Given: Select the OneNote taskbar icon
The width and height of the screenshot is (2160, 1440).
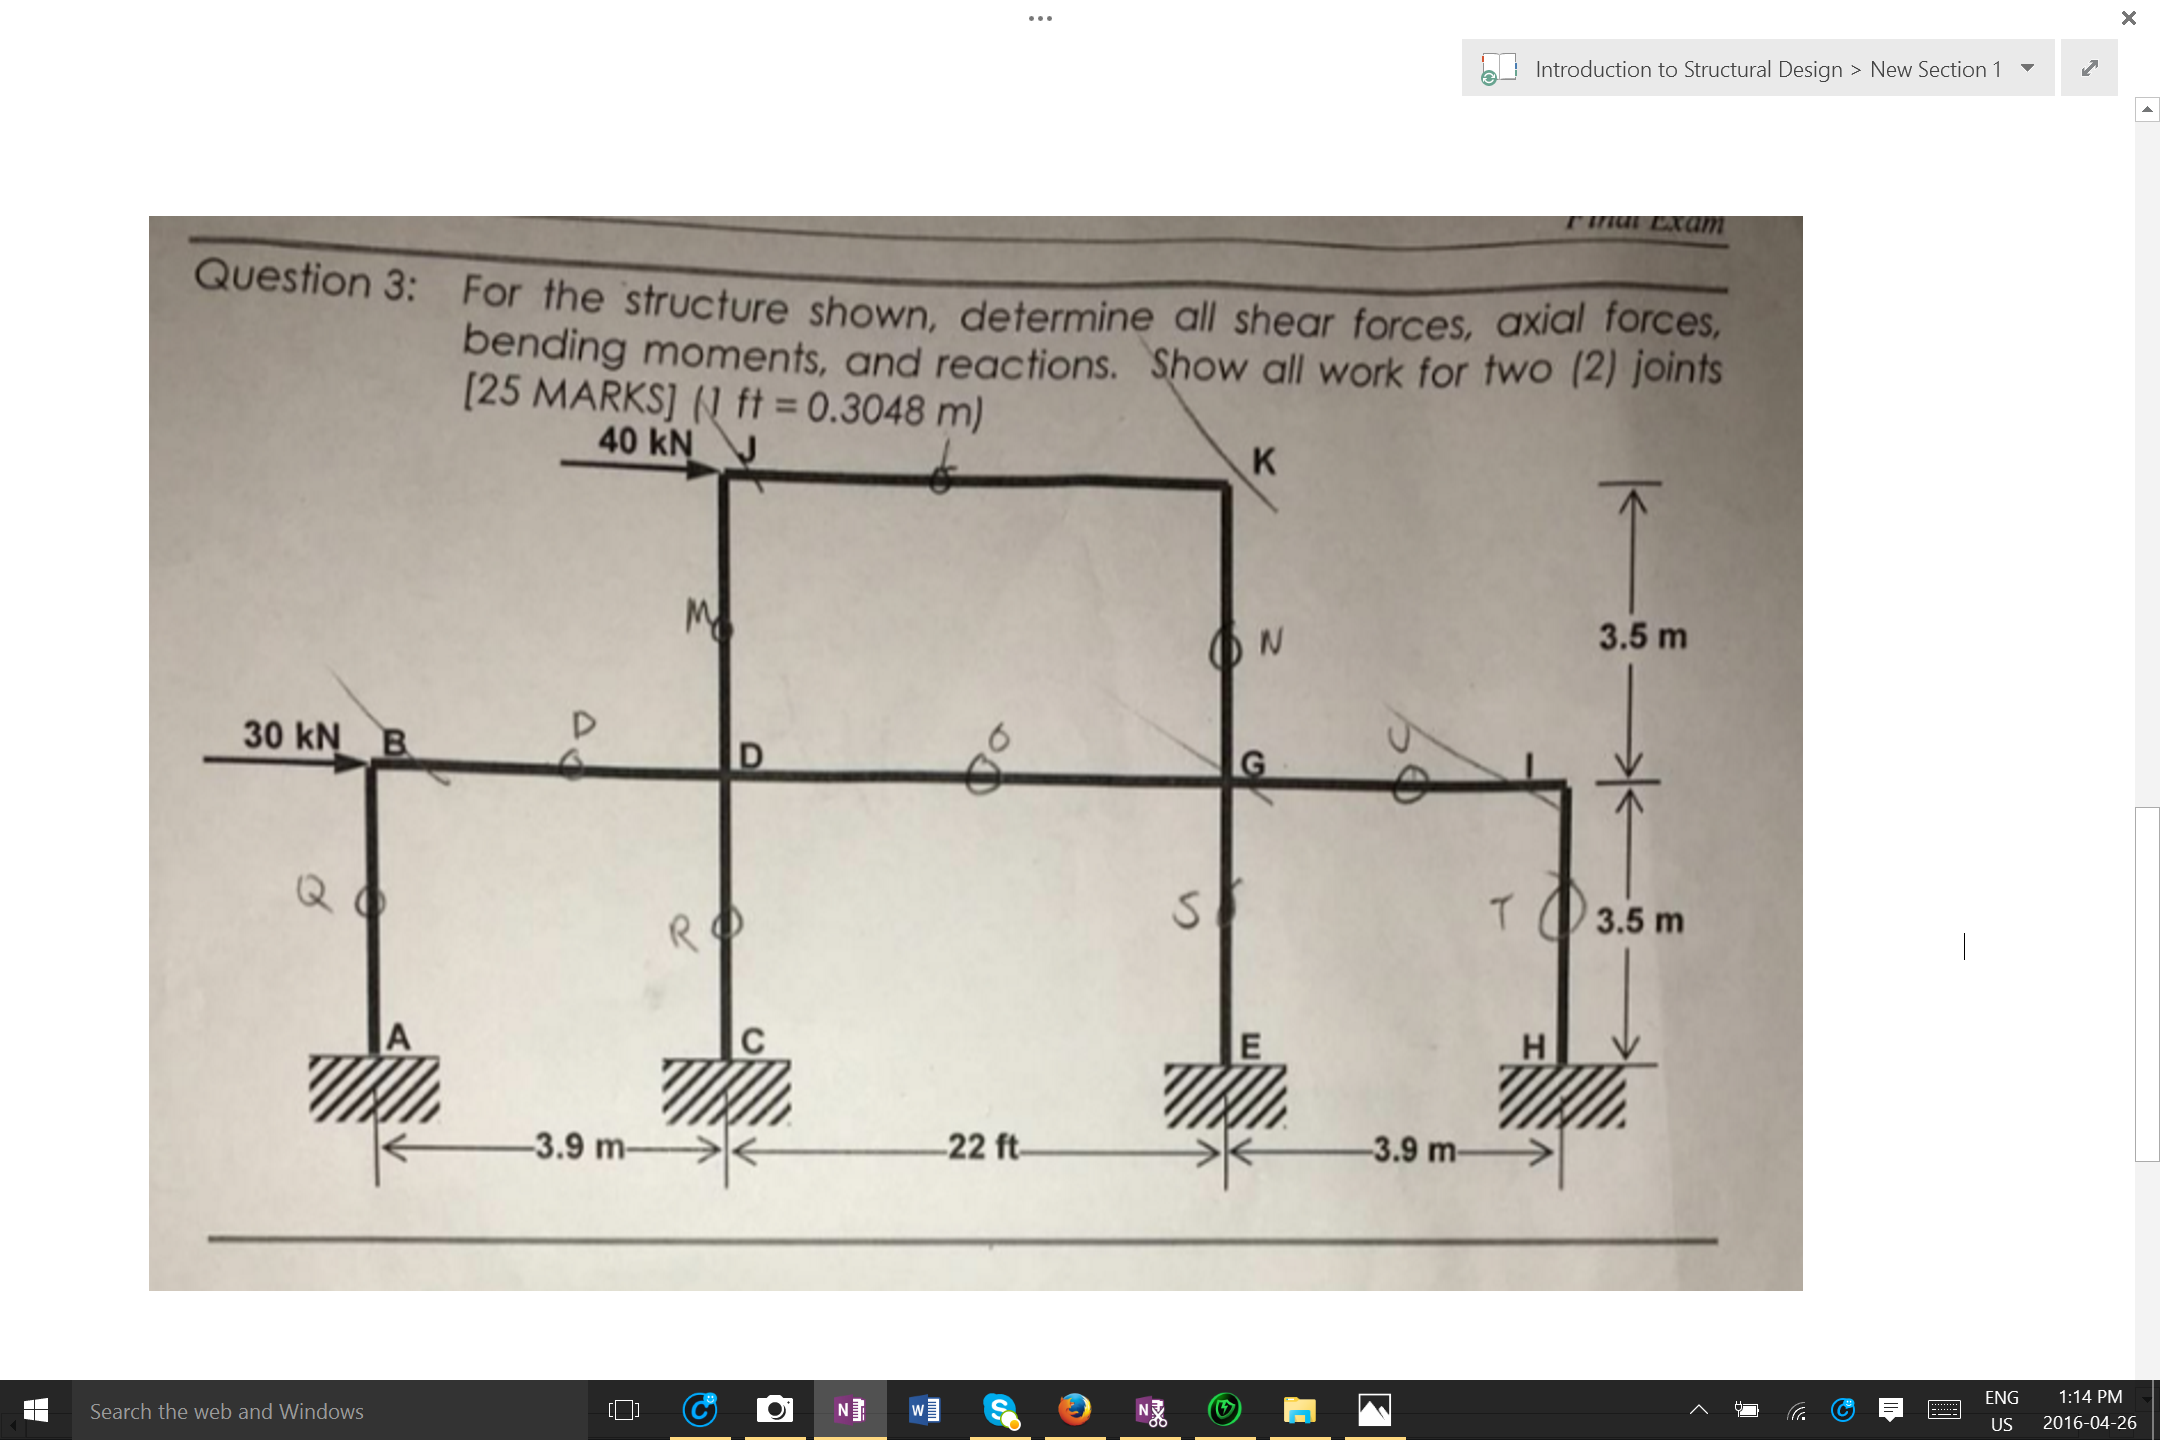Looking at the screenshot, I should click(850, 1410).
